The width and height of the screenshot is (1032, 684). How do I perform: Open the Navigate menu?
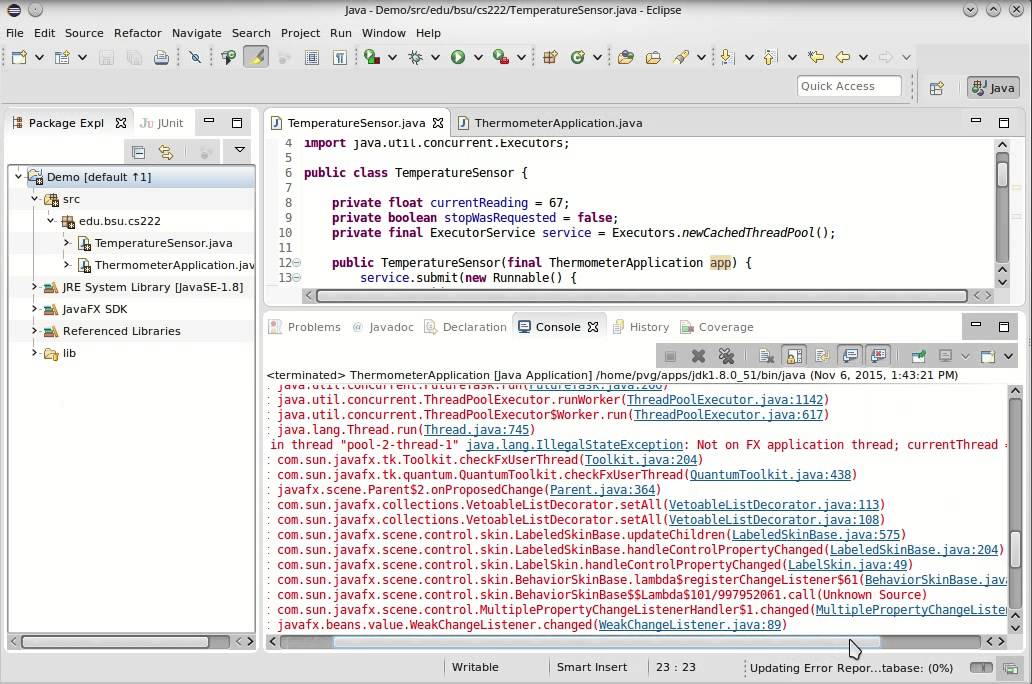[197, 33]
